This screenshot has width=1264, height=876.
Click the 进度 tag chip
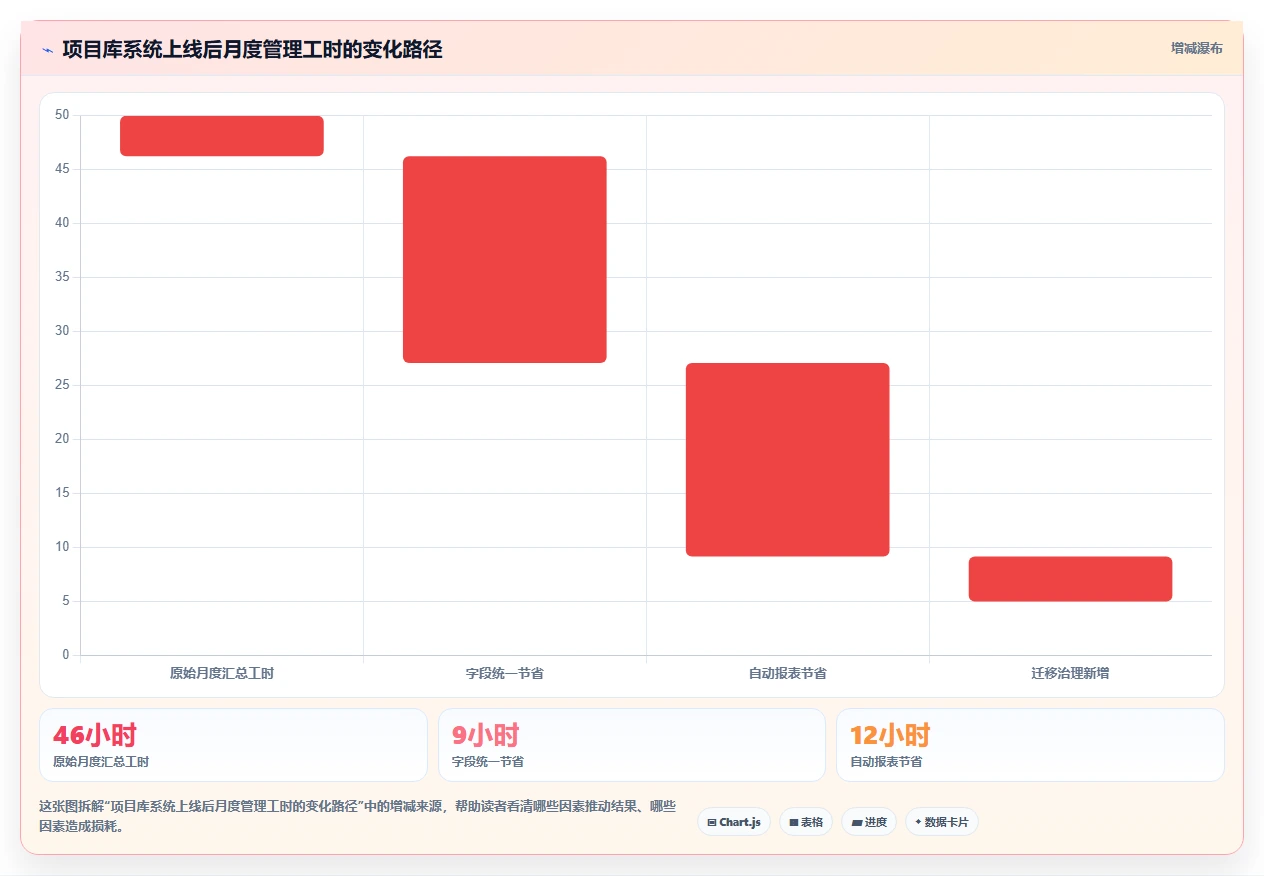pyautogui.click(x=869, y=822)
